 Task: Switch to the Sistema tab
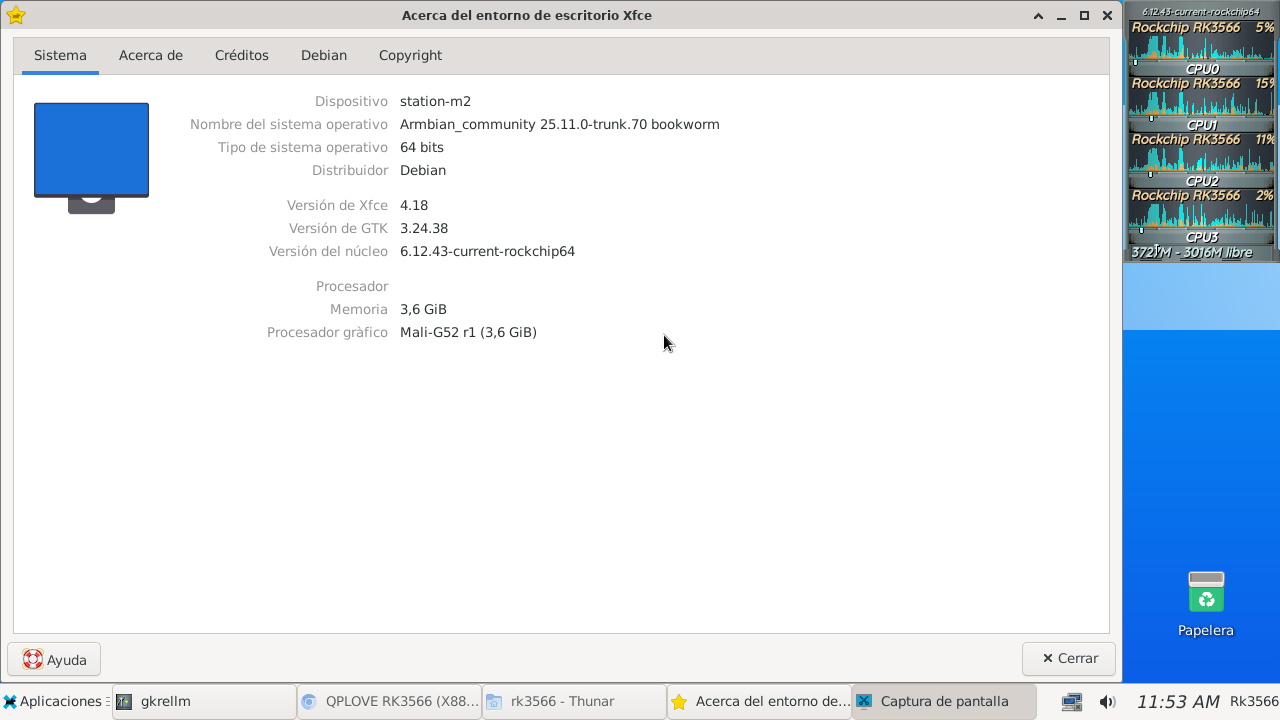pos(60,56)
